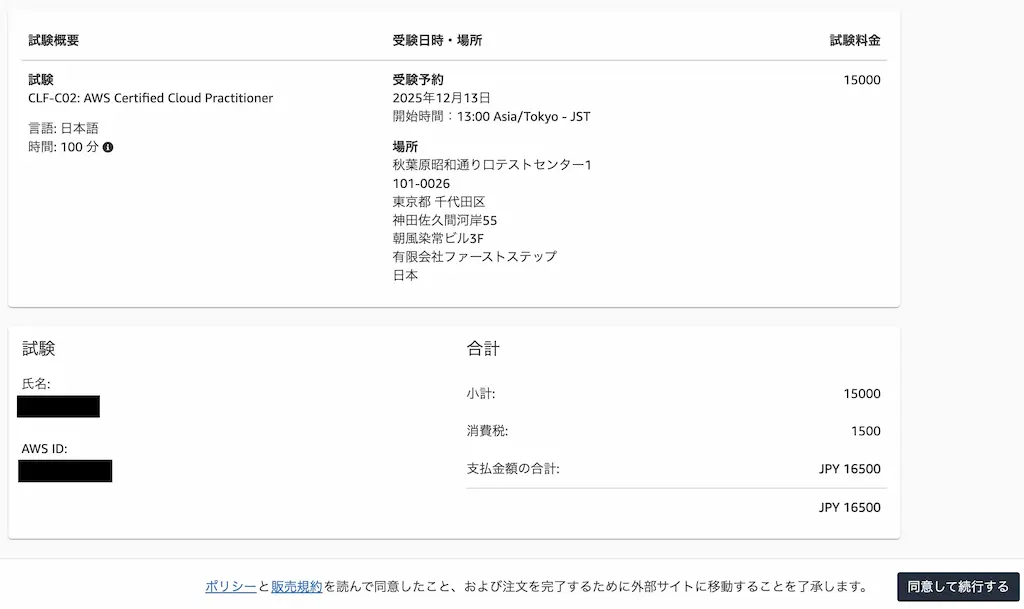Click the postal code 101-0026
The width and height of the screenshot is (1024, 609).
click(x=421, y=183)
